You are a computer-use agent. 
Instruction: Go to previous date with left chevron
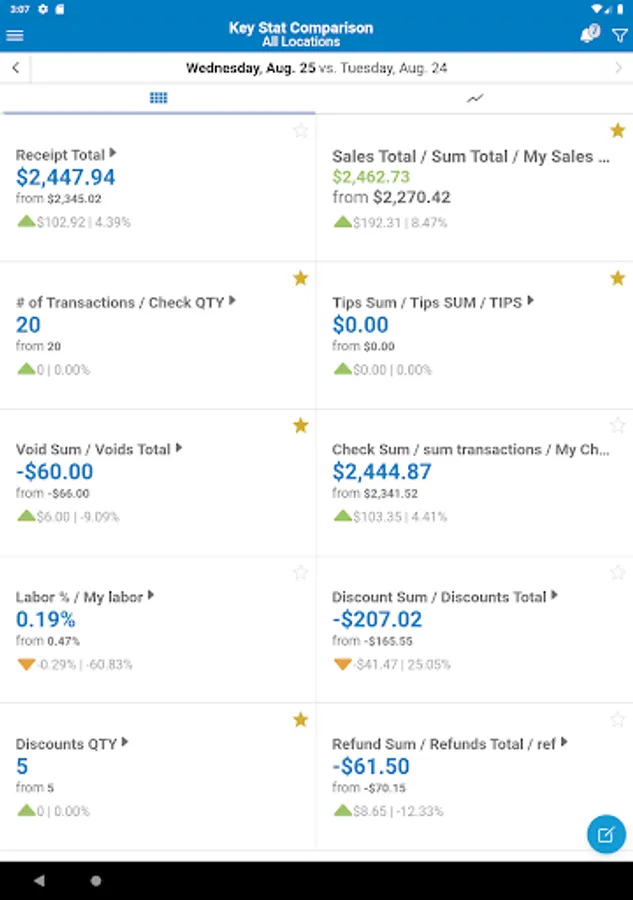click(16, 68)
